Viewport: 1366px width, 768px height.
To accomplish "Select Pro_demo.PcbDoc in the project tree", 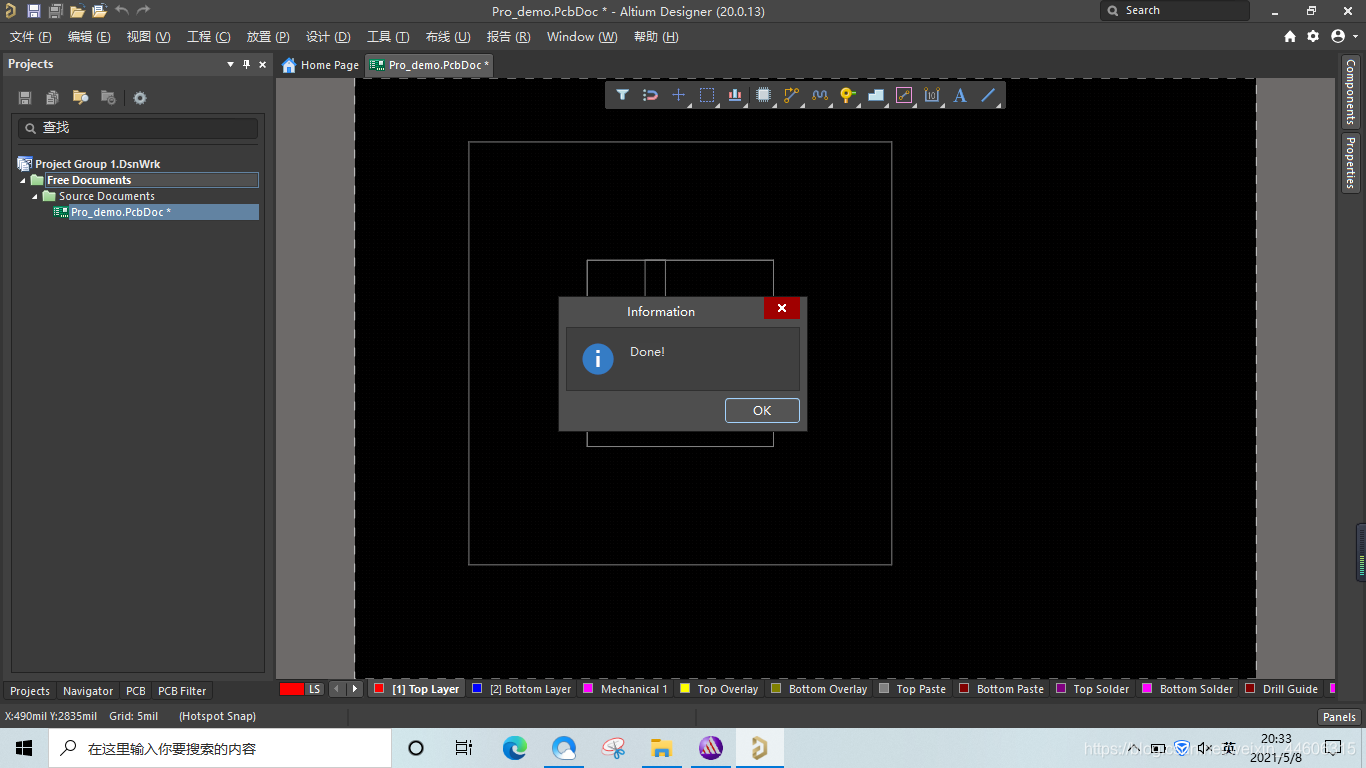I will pos(120,212).
